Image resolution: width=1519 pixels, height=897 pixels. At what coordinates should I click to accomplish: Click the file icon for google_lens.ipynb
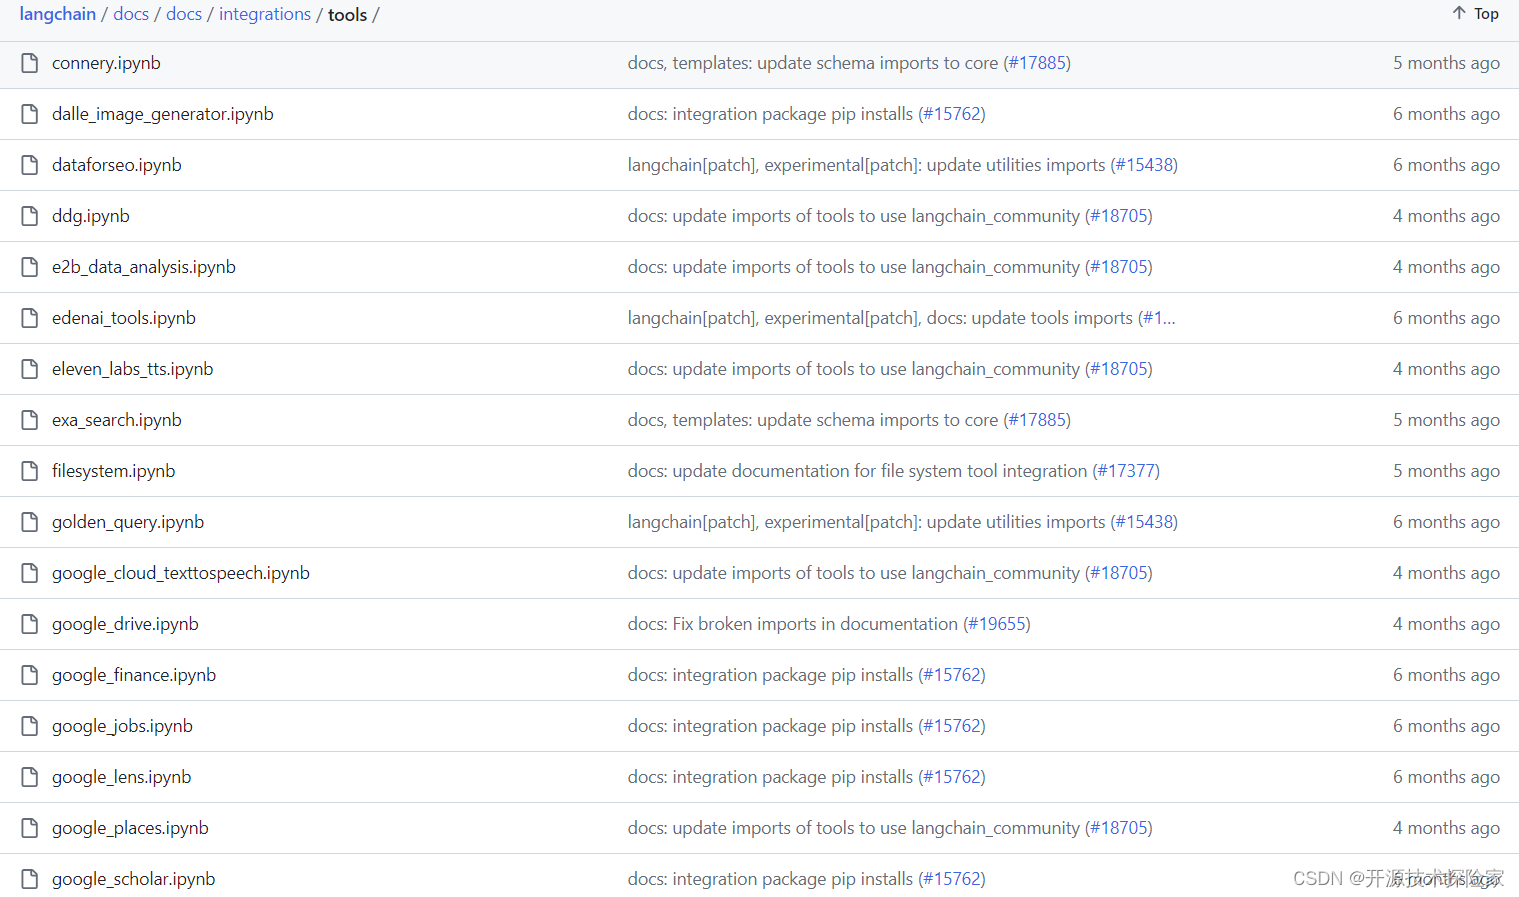pos(30,777)
